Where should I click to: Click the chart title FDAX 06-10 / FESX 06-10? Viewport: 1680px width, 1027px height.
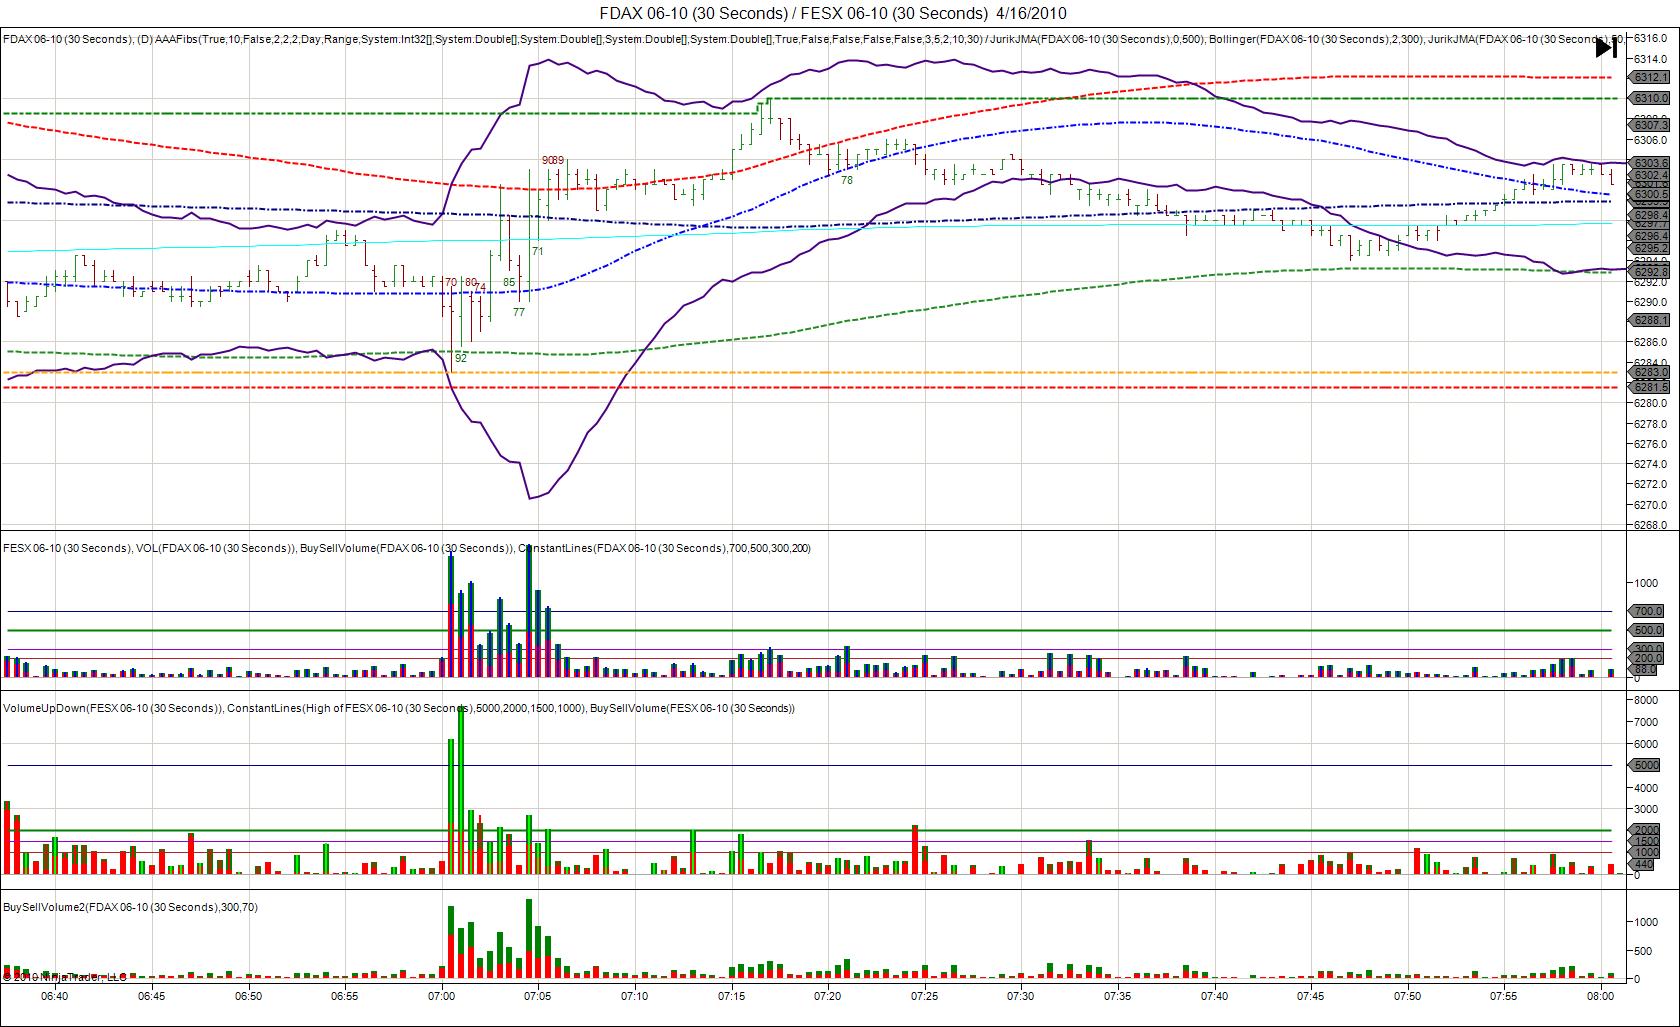coord(833,13)
